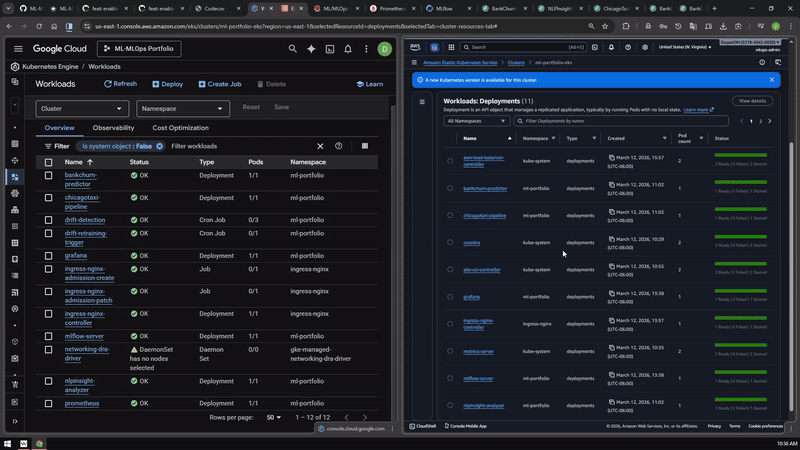Open the Namespace filter dropdown
Image resolution: width=800 pixels, height=450 pixels.
[183, 109]
